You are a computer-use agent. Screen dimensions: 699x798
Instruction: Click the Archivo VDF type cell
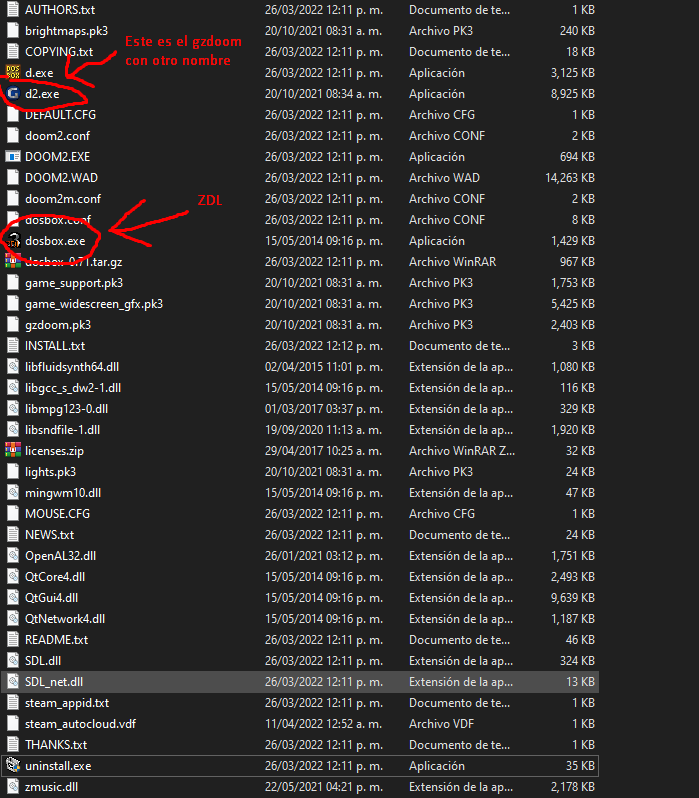(441, 724)
